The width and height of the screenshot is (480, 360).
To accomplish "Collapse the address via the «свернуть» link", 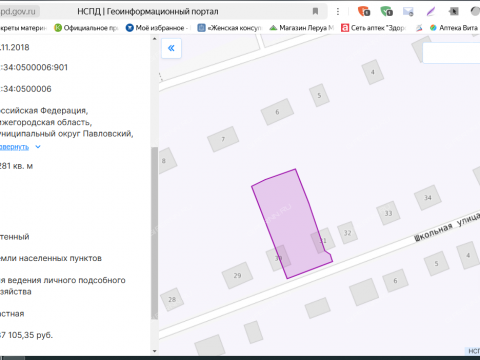I will [x=14, y=147].
